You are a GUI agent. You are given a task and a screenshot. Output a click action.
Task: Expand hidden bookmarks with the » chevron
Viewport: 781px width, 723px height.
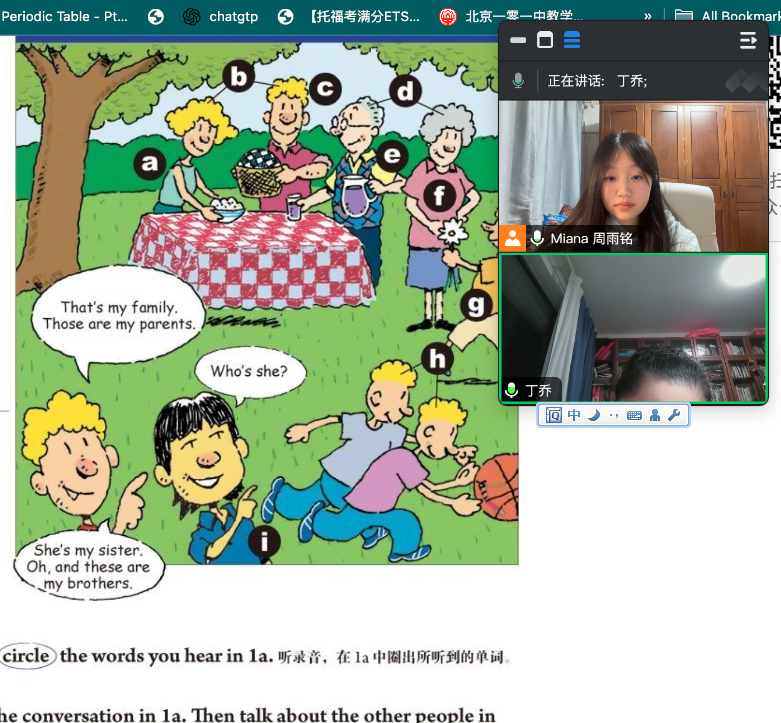[x=648, y=16]
